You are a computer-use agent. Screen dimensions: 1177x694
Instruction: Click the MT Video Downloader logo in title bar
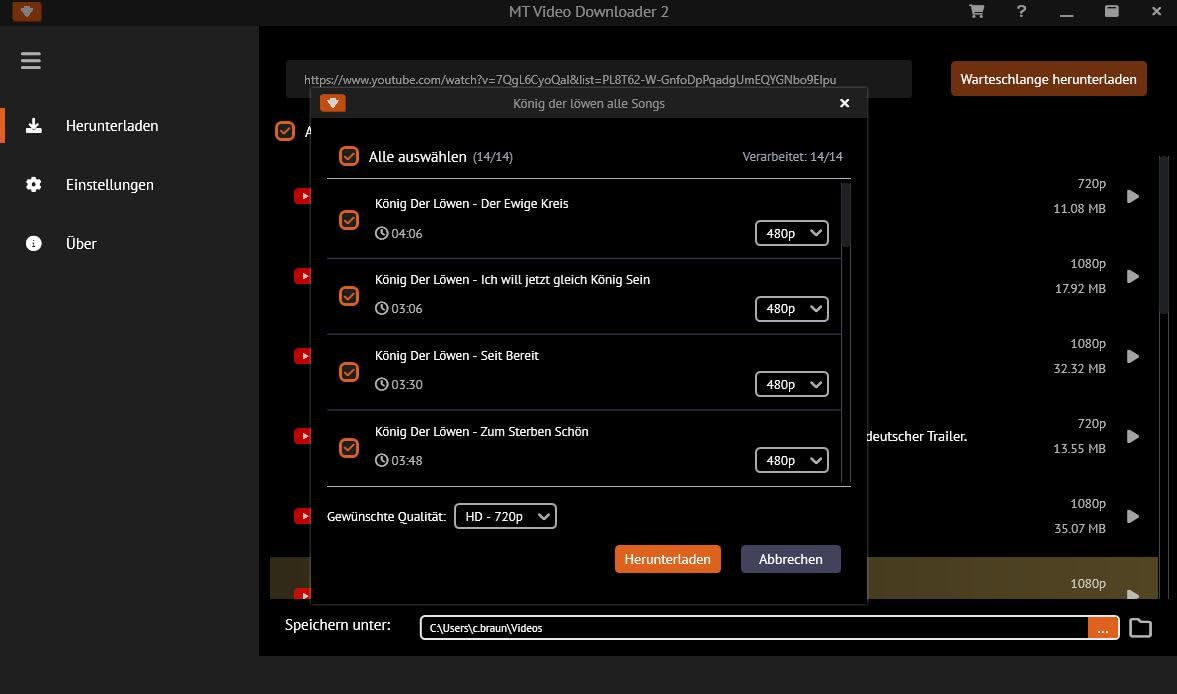click(27, 11)
